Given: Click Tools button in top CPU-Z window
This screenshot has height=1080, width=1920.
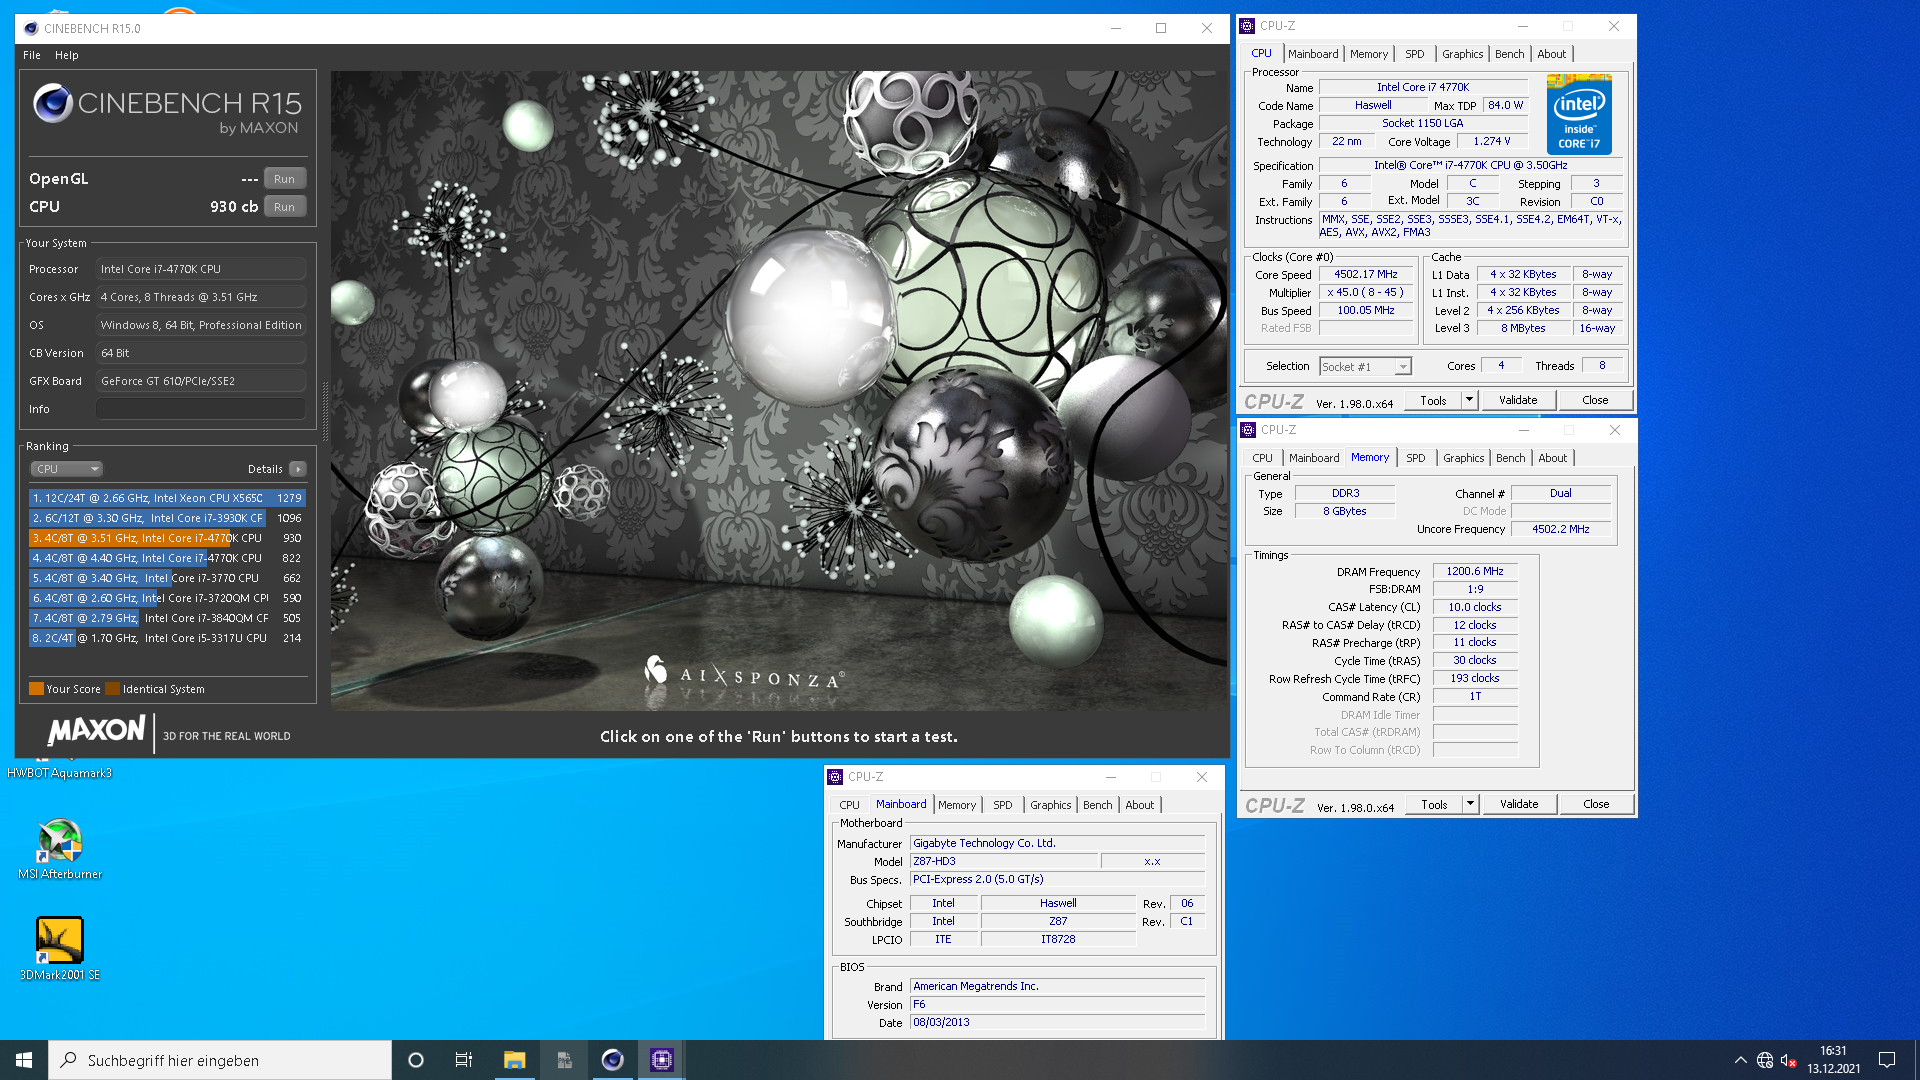Looking at the screenshot, I should (x=1433, y=401).
